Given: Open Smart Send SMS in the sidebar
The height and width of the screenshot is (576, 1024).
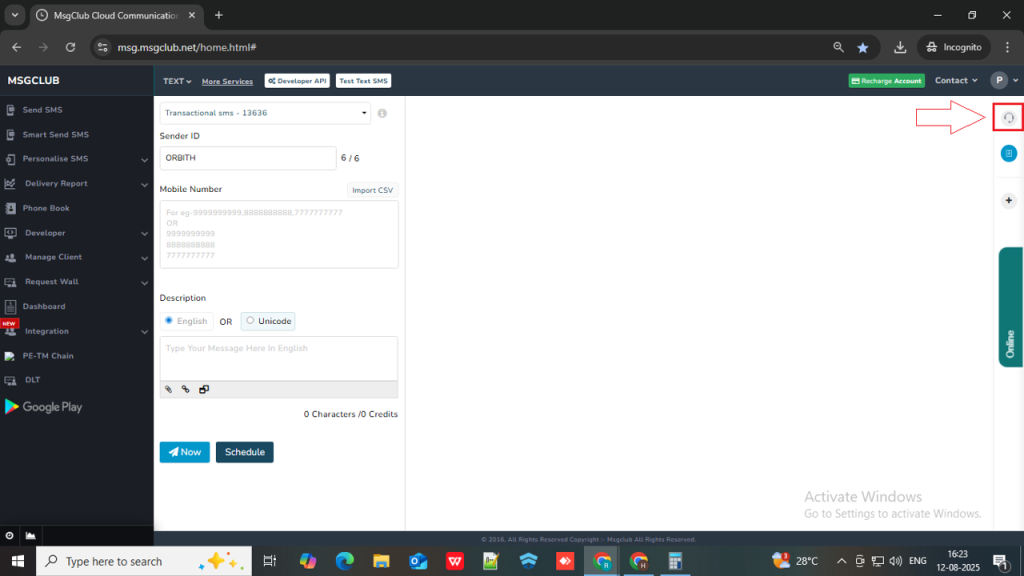Looking at the screenshot, I should coord(55,135).
